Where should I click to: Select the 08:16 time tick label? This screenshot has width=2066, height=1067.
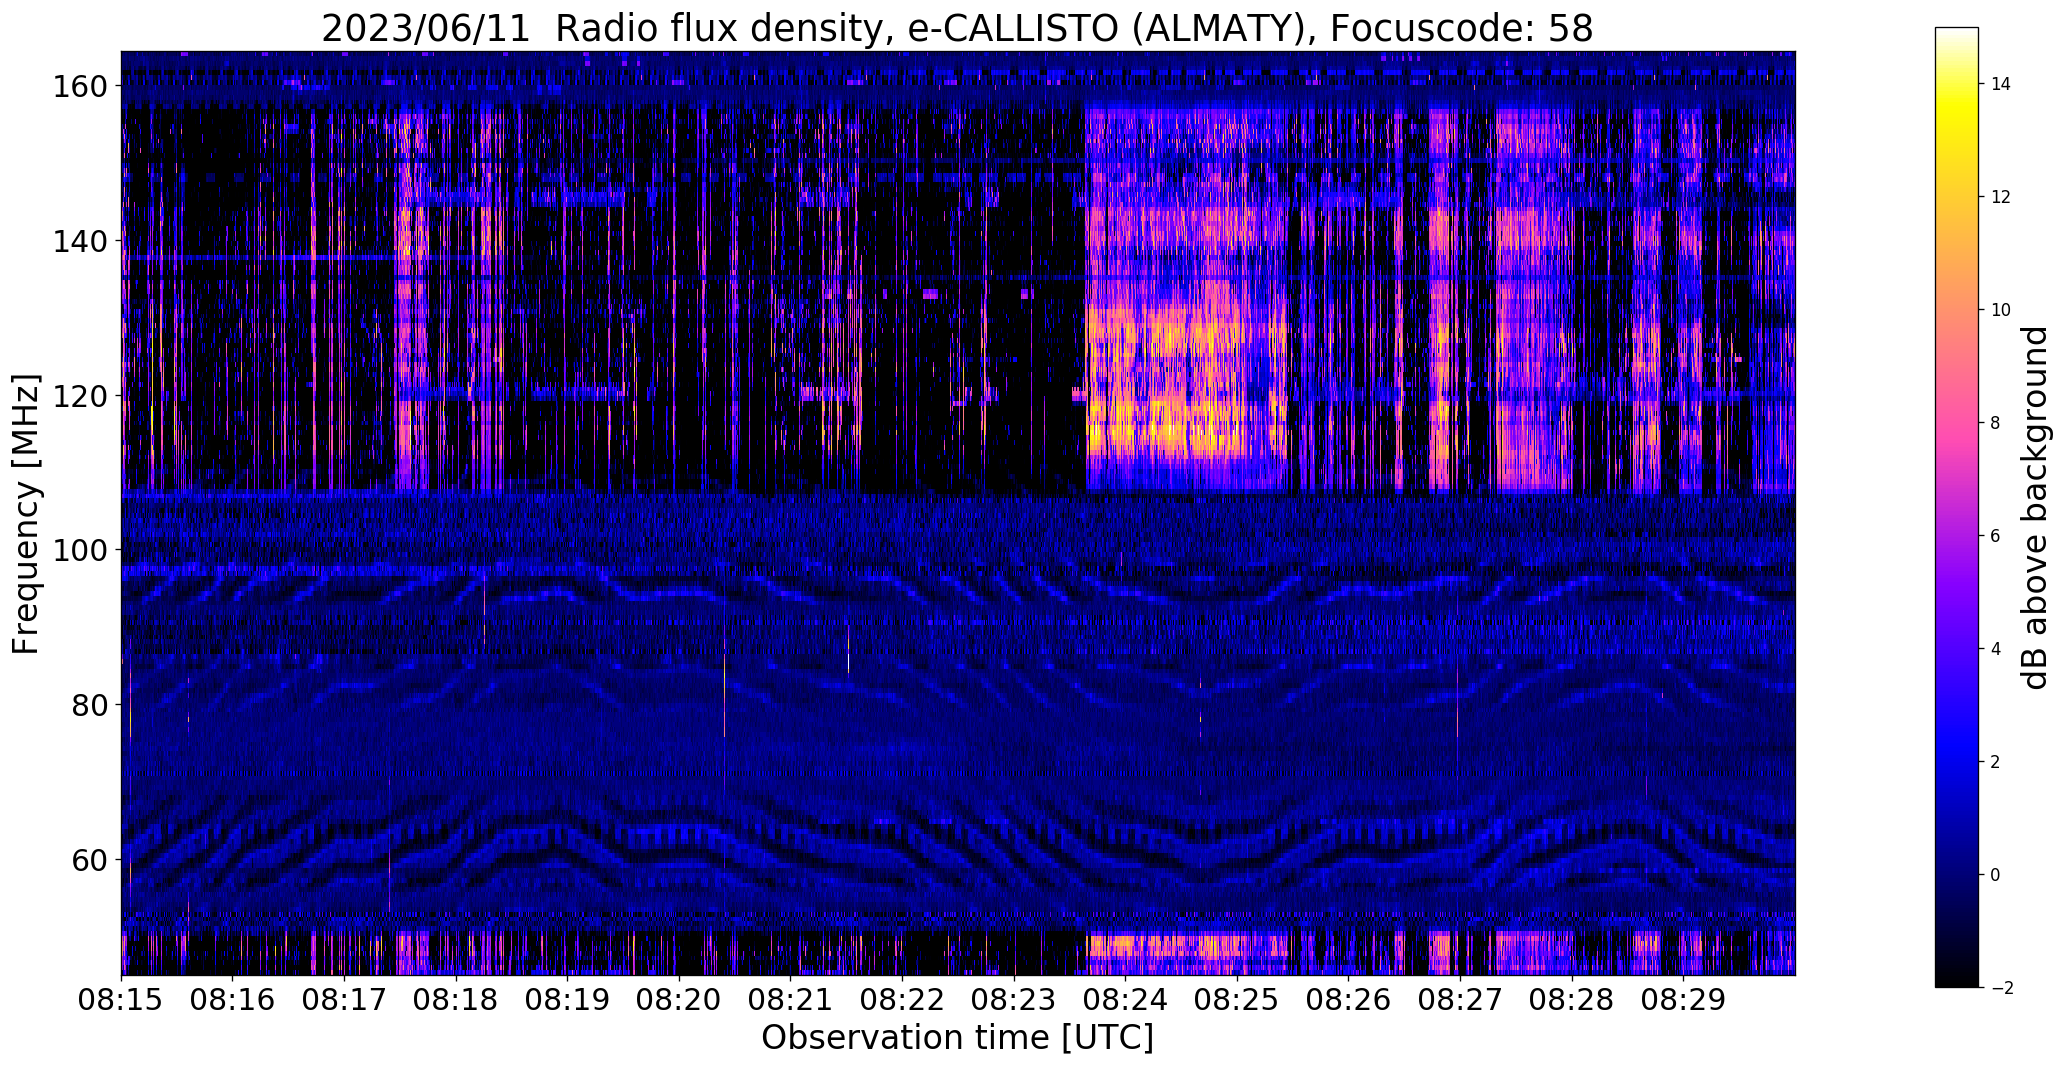pos(233,999)
